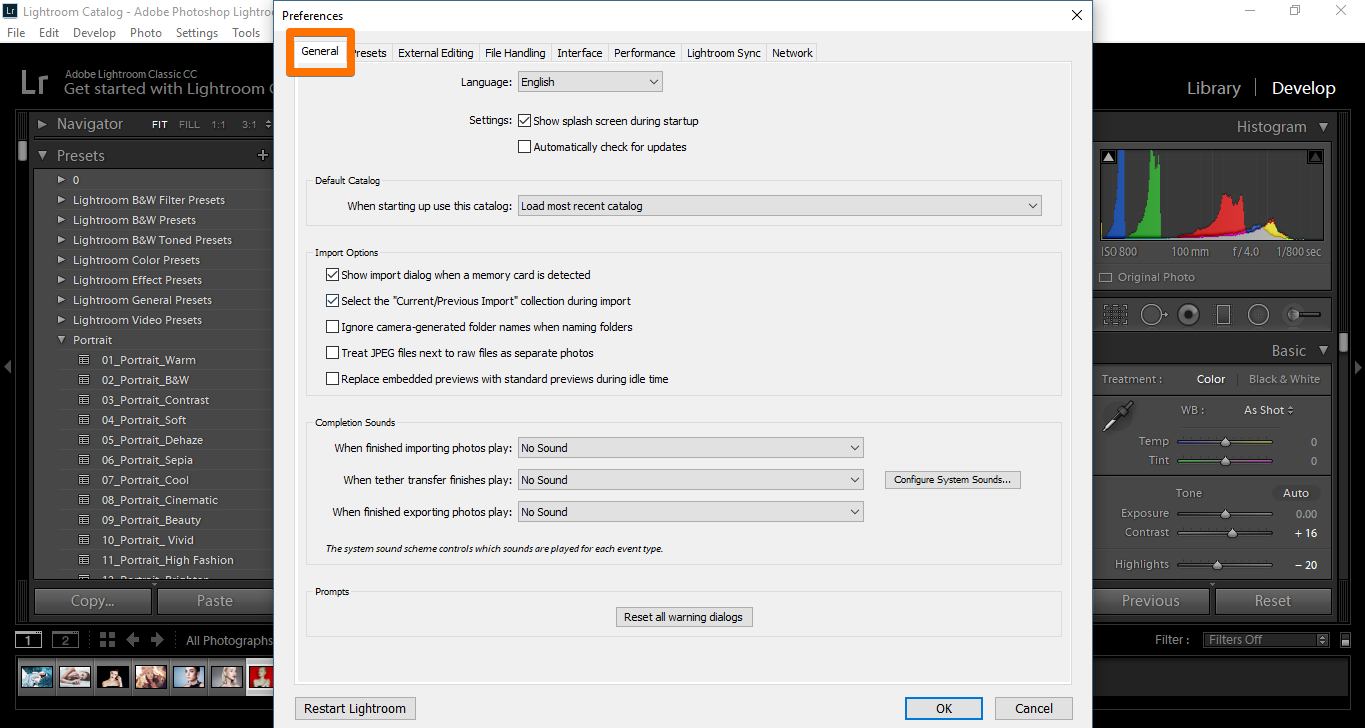This screenshot has height=728, width=1365.
Task: Collapse the Portrait presets folder
Action: coord(62,340)
